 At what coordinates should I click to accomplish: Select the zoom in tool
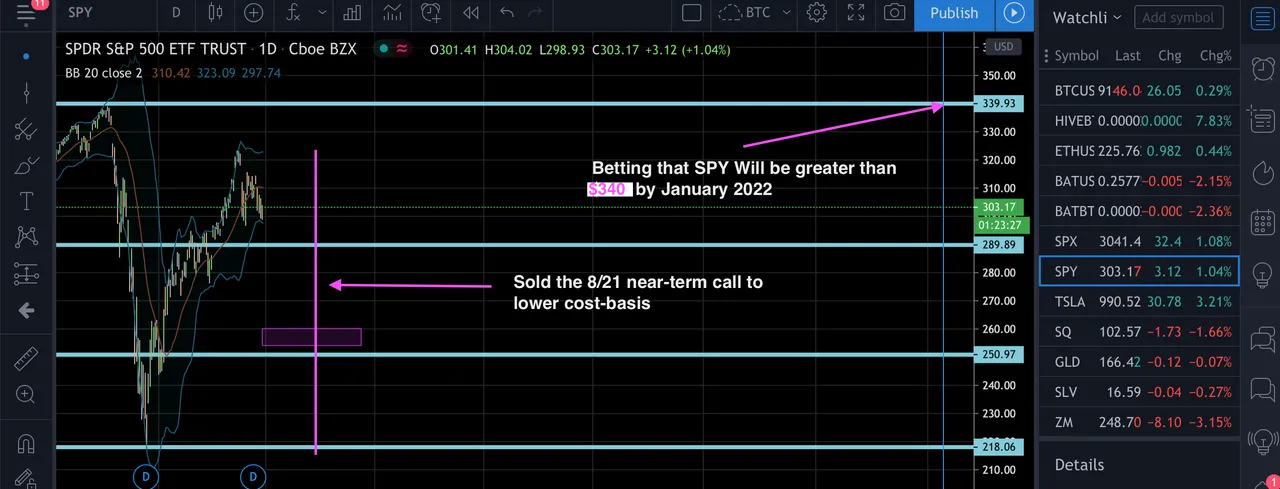click(x=26, y=394)
